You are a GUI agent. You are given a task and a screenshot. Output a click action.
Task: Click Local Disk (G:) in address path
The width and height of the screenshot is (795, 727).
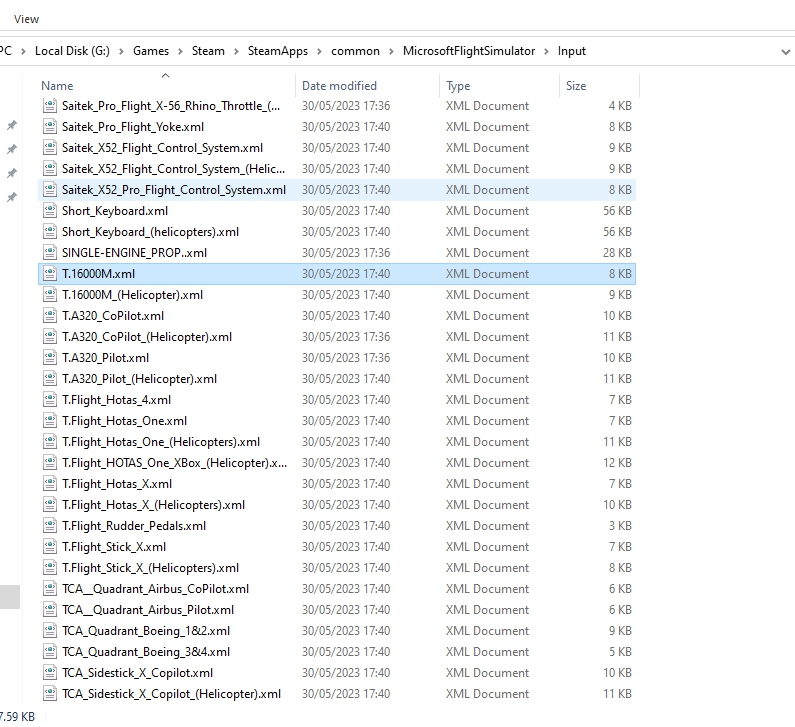click(x=72, y=51)
